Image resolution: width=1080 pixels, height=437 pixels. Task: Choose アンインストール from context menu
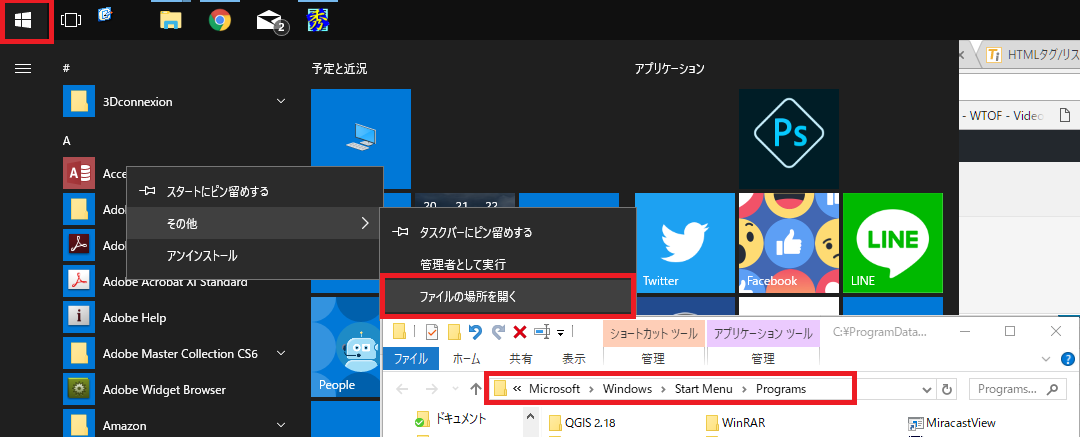[254, 256]
